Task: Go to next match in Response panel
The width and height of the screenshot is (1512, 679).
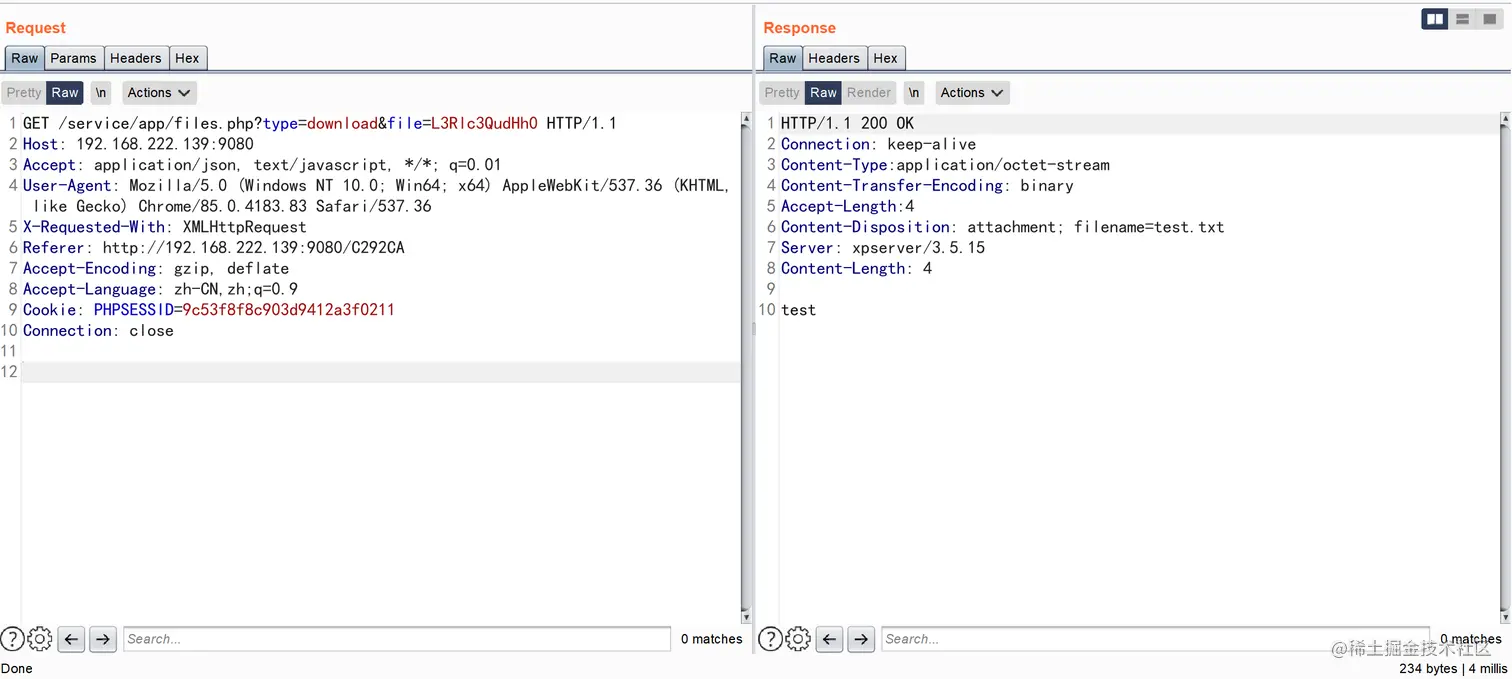Action: pos(861,639)
